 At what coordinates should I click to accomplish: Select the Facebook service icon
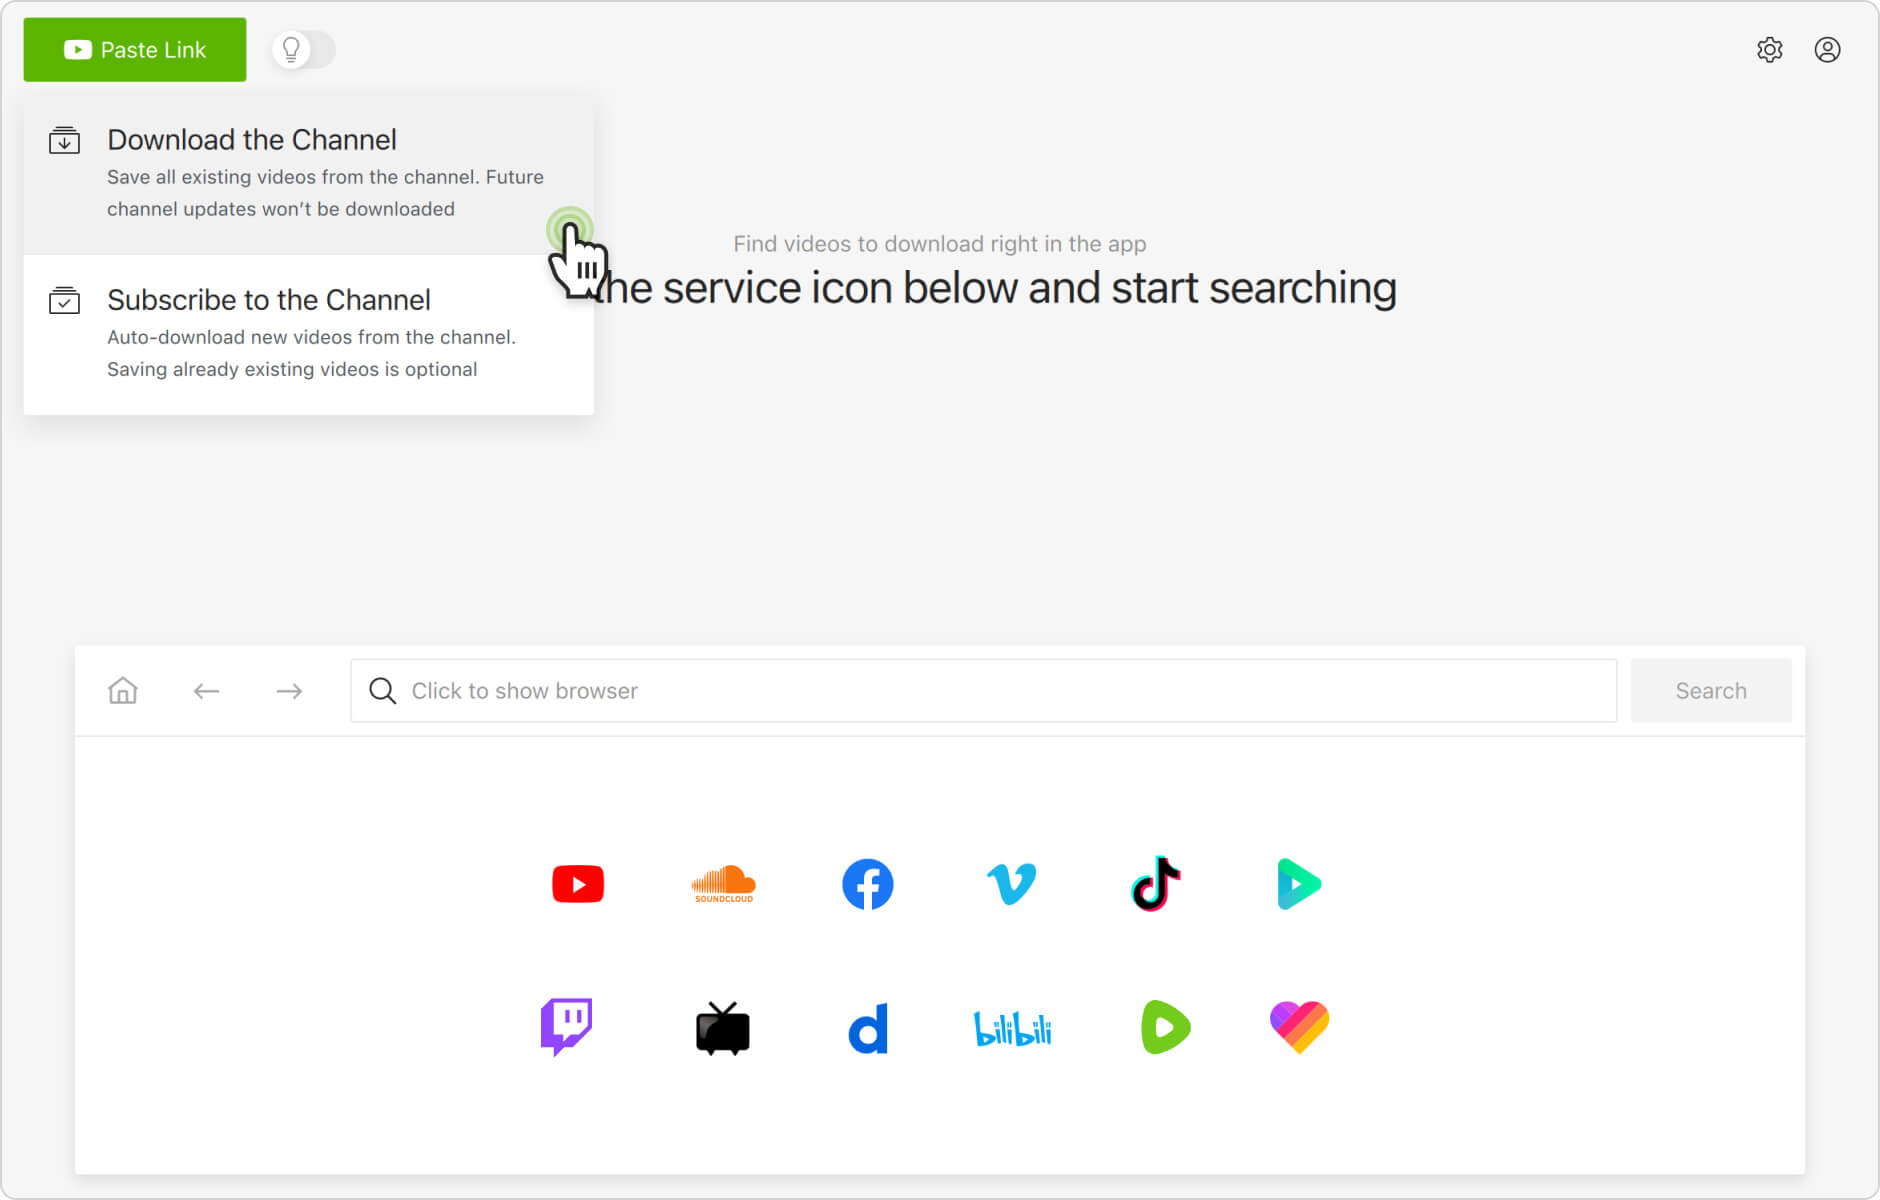(867, 884)
